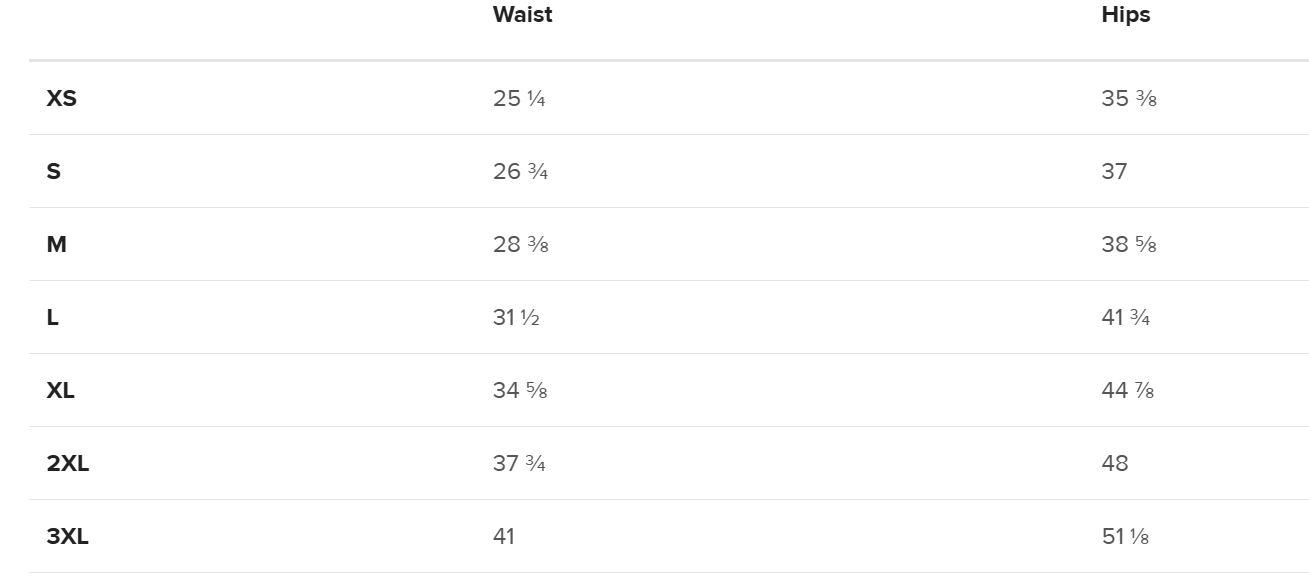Select the XL waist value 34 ⅝

click(x=520, y=390)
